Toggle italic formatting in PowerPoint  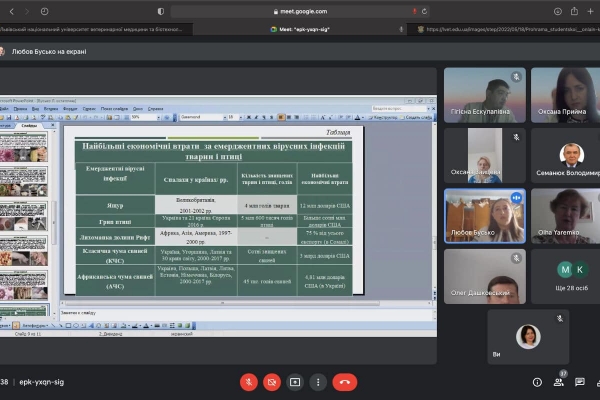(x=256, y=117)
